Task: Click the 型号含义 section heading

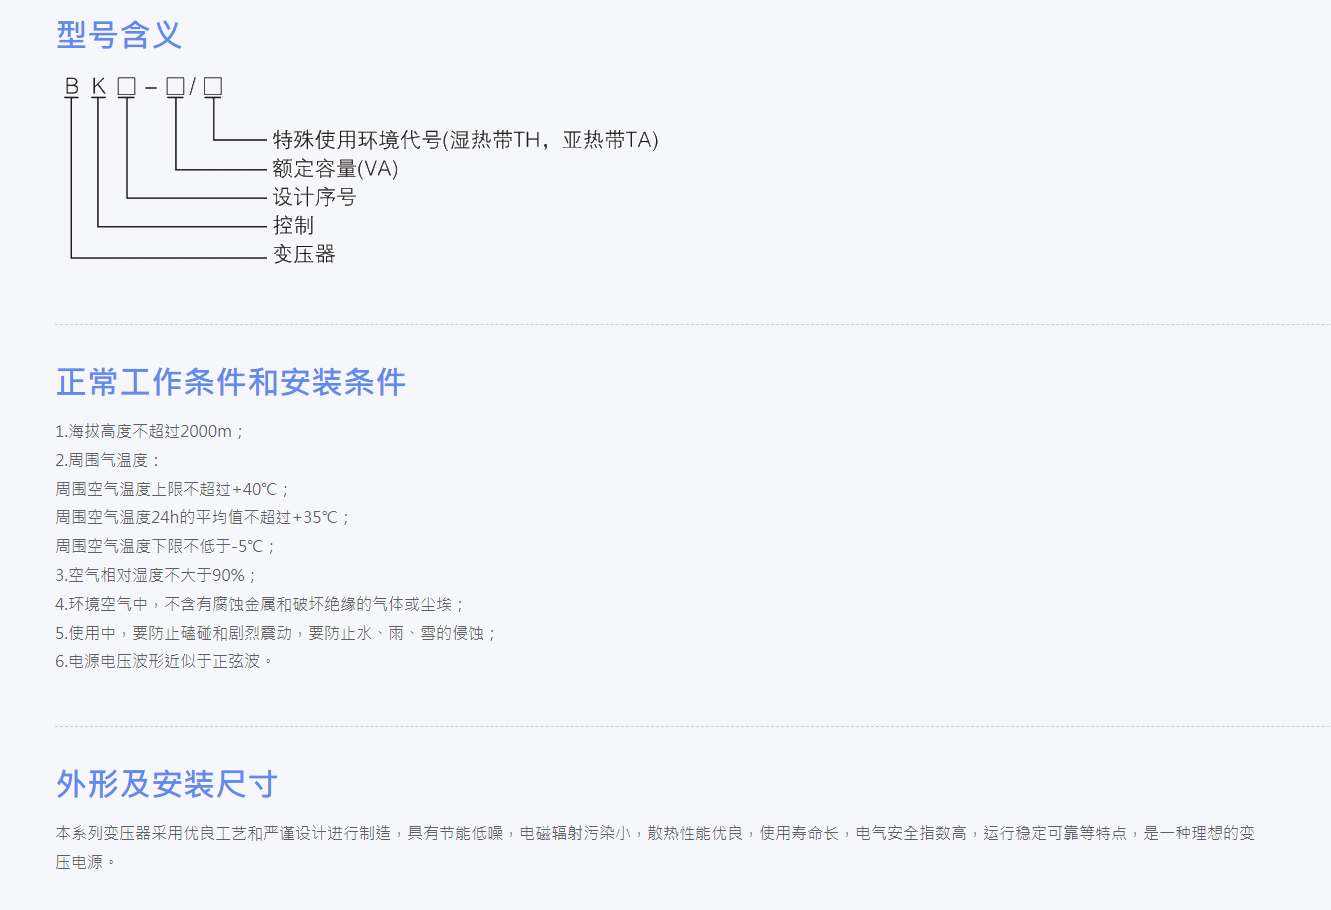Action: (119, 35)
